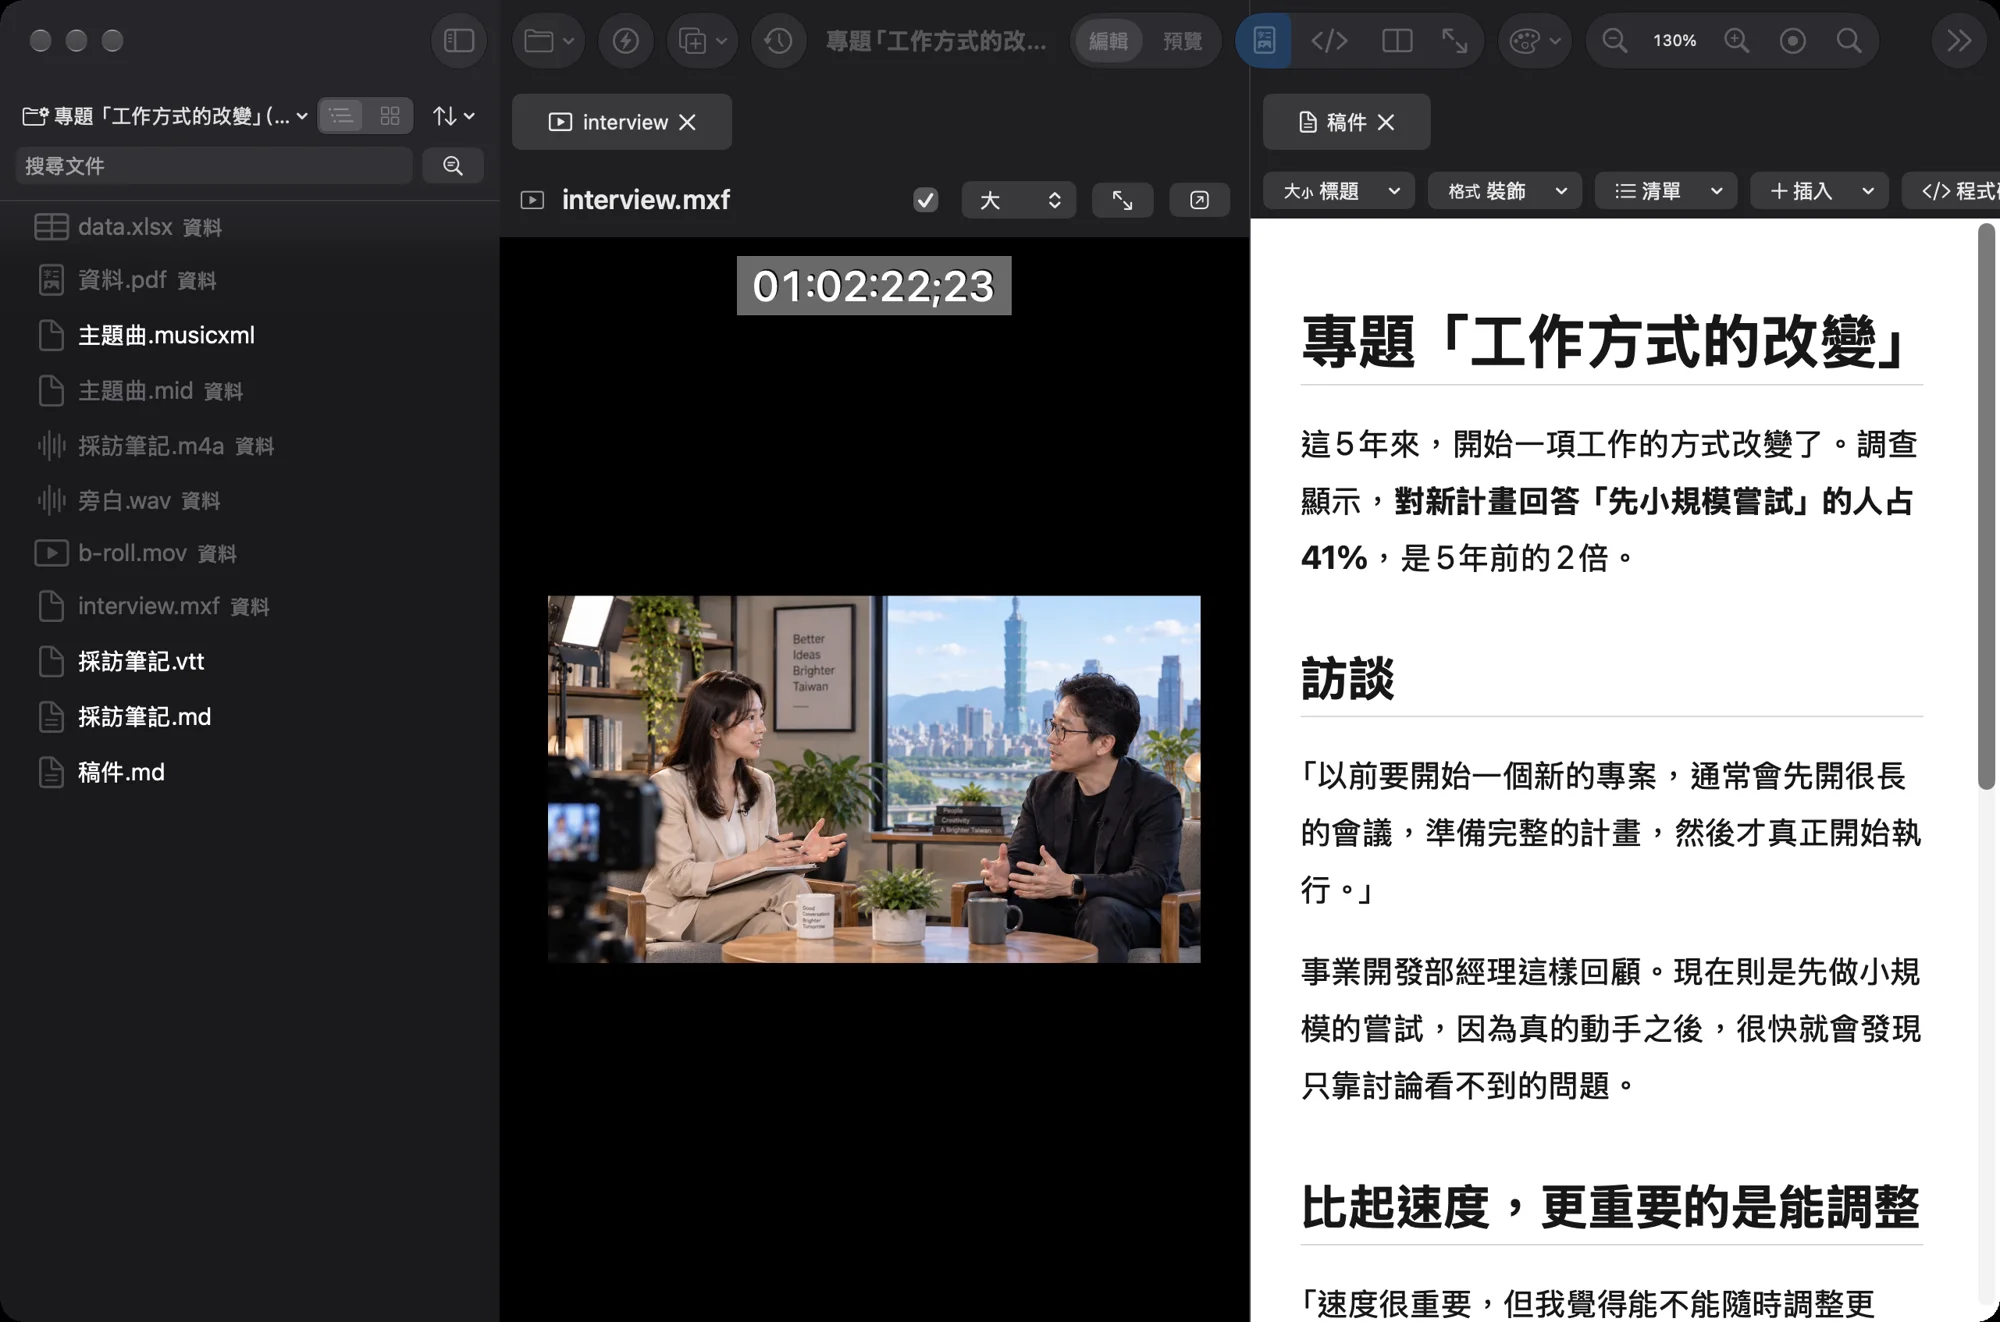Zoom in with the plus magnifier
The width and height of the screenshot is (2000, 1322).
coord(1737,41)
